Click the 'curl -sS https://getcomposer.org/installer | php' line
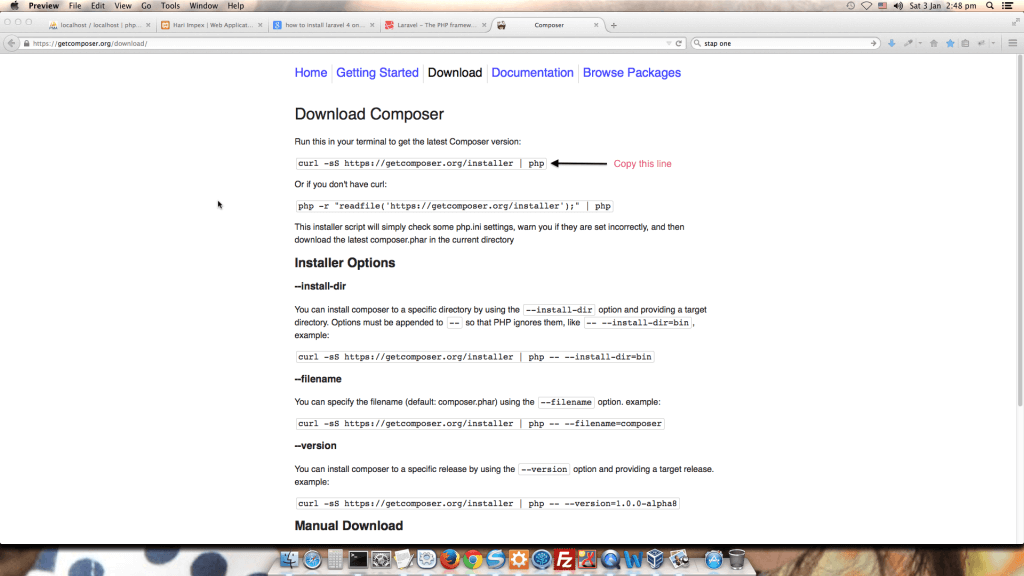The height and width of the screenshot is (576, 1024). pos(421,163)
